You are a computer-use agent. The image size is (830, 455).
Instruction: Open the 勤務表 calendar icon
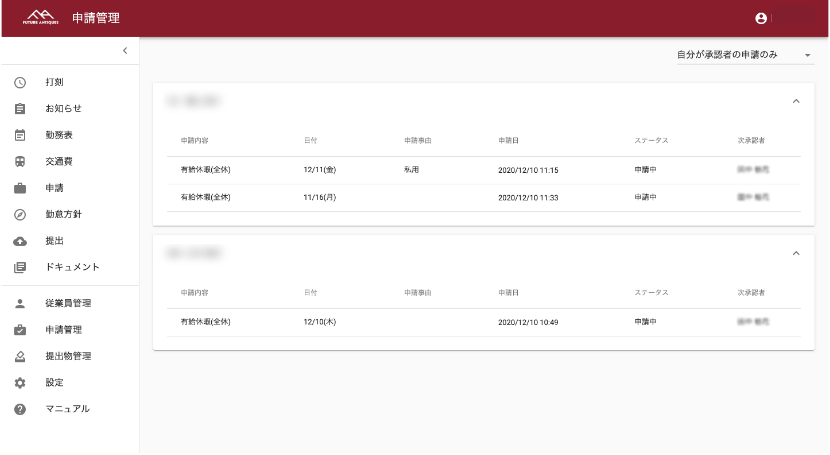[x=20, y=135]
